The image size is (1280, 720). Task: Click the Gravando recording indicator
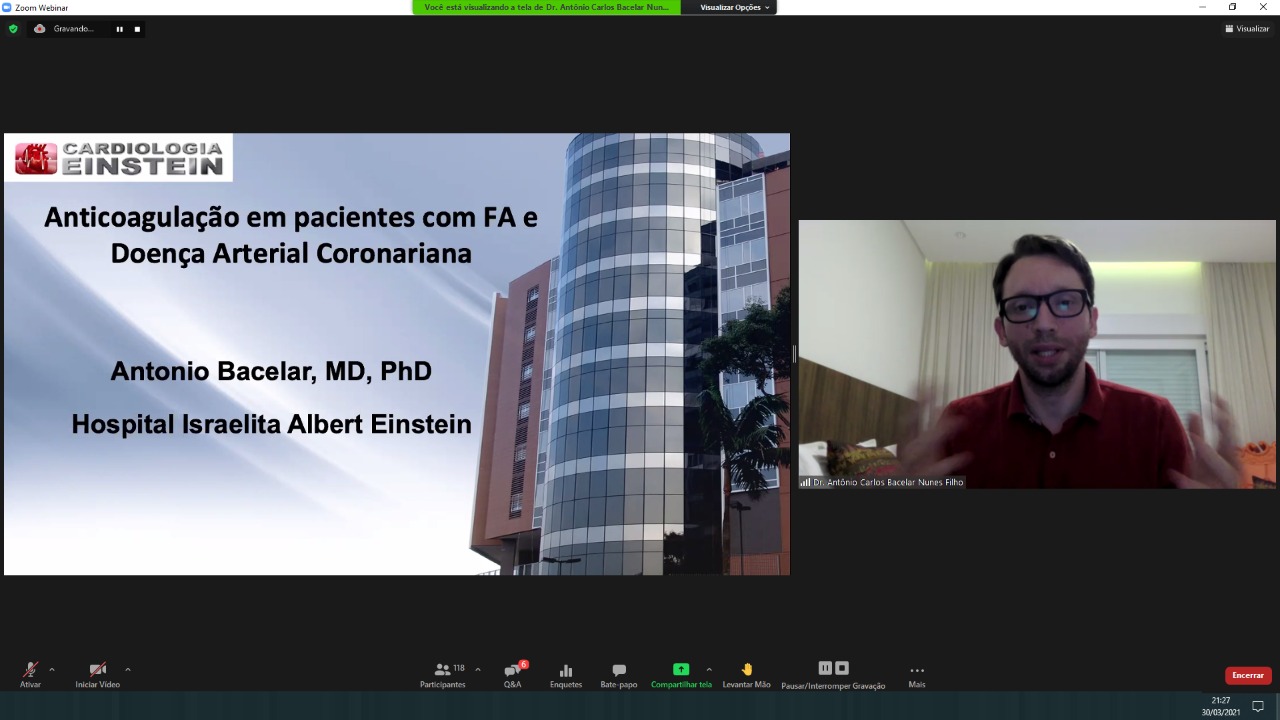(x=65, y=29)
